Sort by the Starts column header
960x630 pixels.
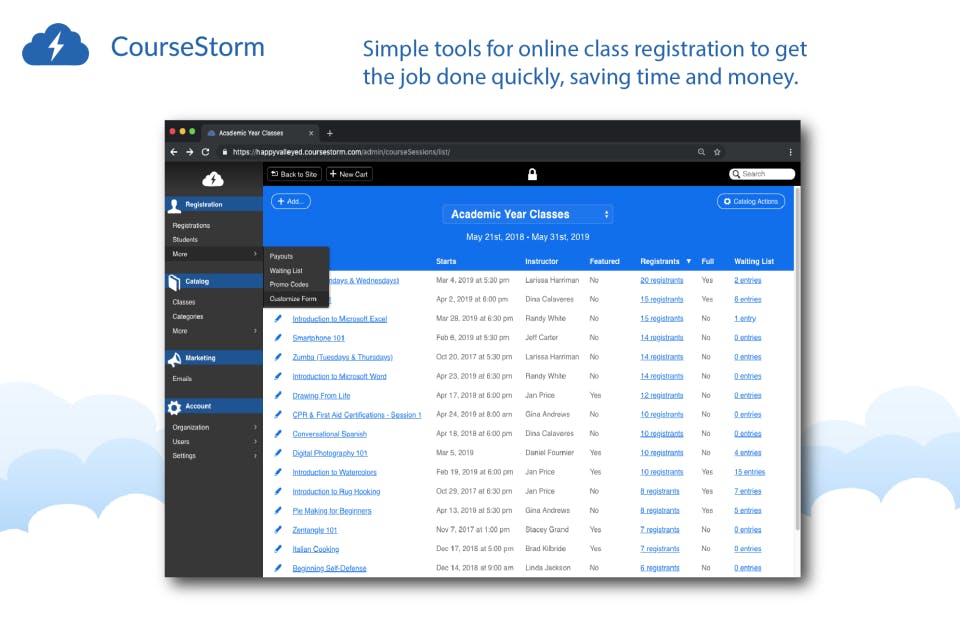click(x=446, y=261)
